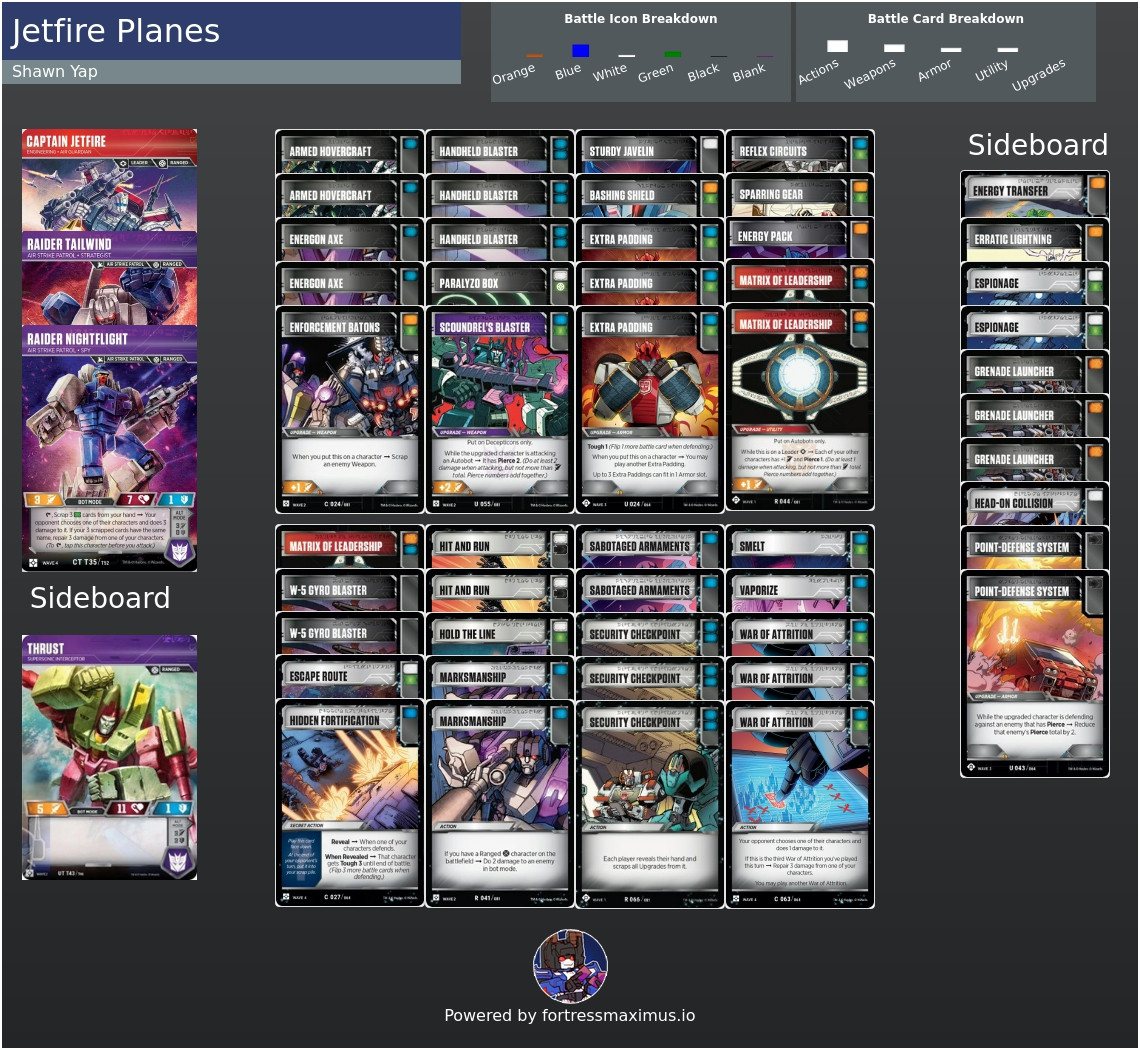Click the orange battle pip on Energy Transfer
The height and width of the screenshot is (1050, 1140).
click(x=1096, y=183)
